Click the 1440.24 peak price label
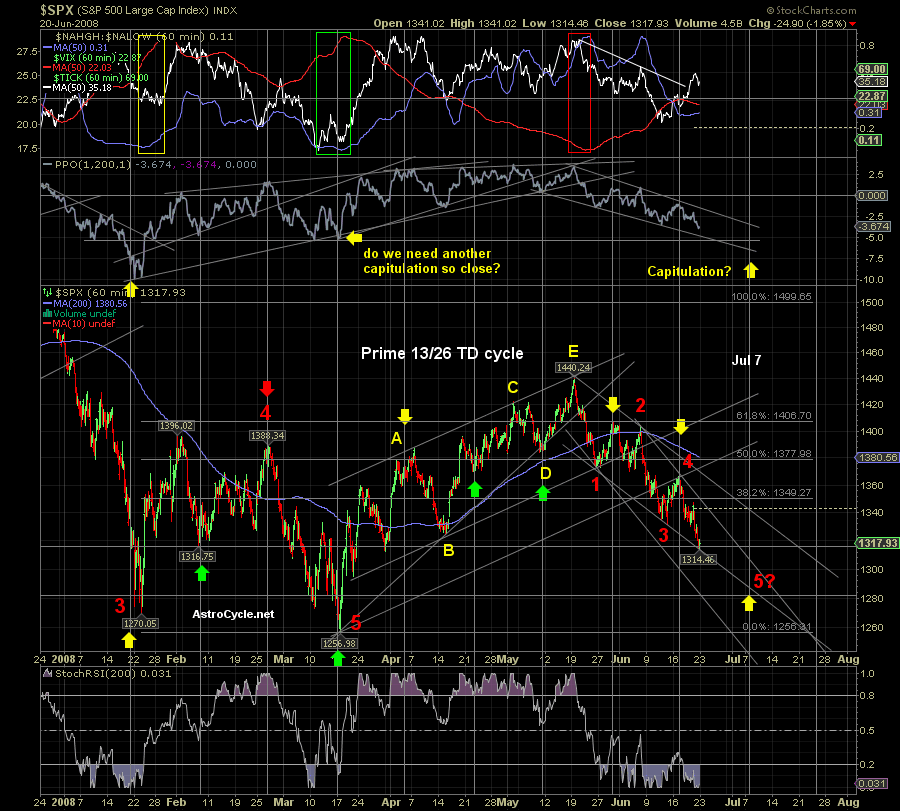 tap(573, 368)
